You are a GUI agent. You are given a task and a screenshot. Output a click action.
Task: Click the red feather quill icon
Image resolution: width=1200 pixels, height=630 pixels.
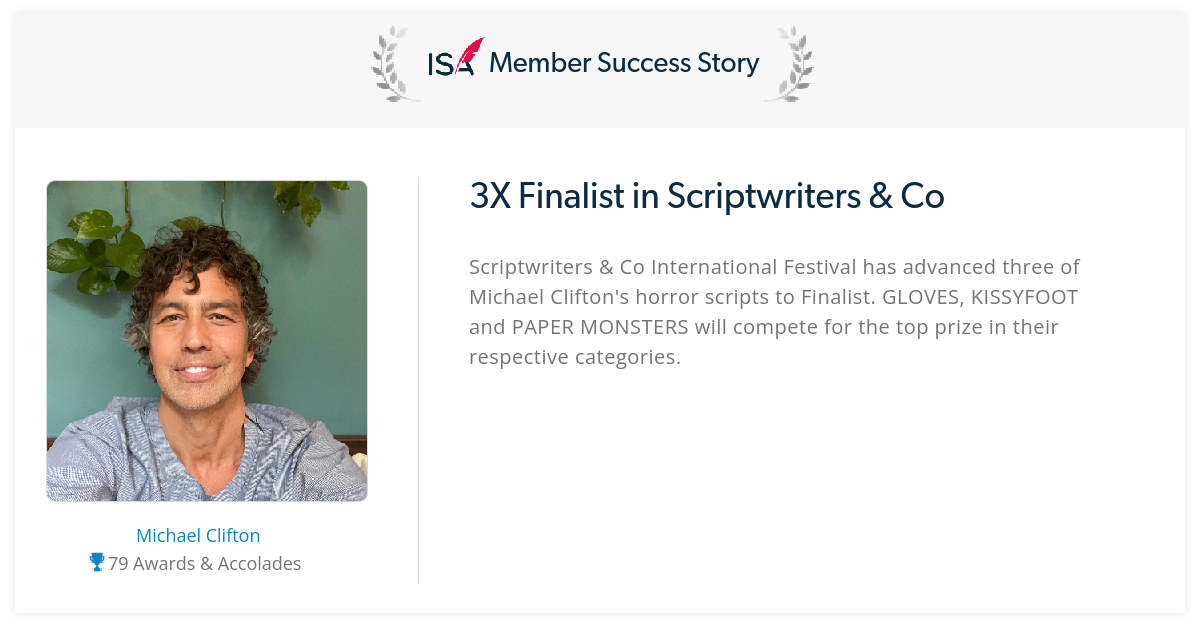pyautogui.click(x=471, y=53)
